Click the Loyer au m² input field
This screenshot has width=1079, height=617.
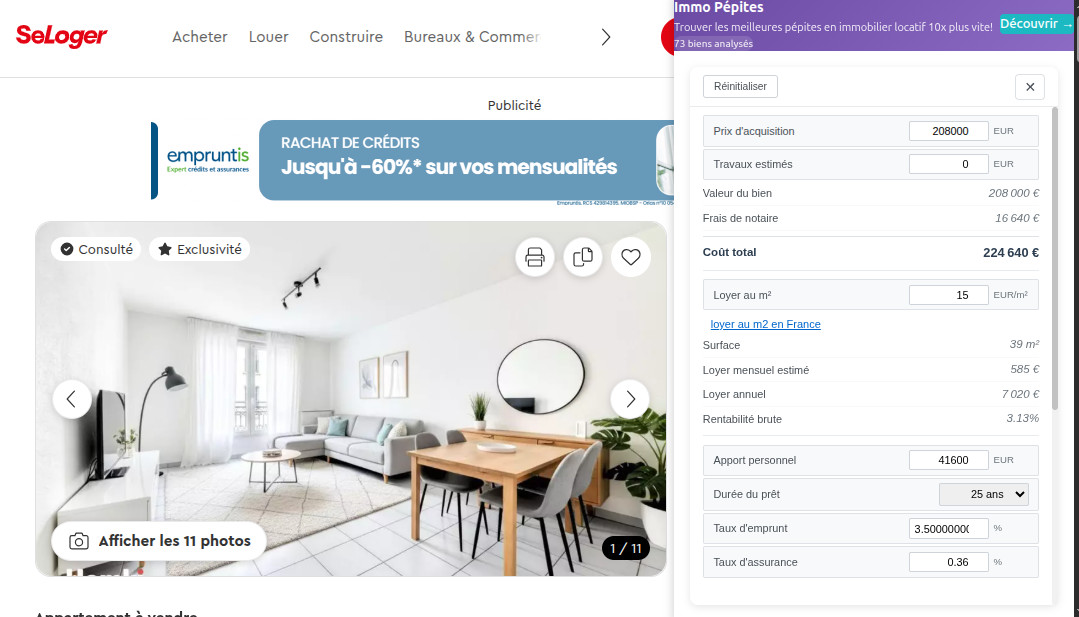tap(948, 295)
